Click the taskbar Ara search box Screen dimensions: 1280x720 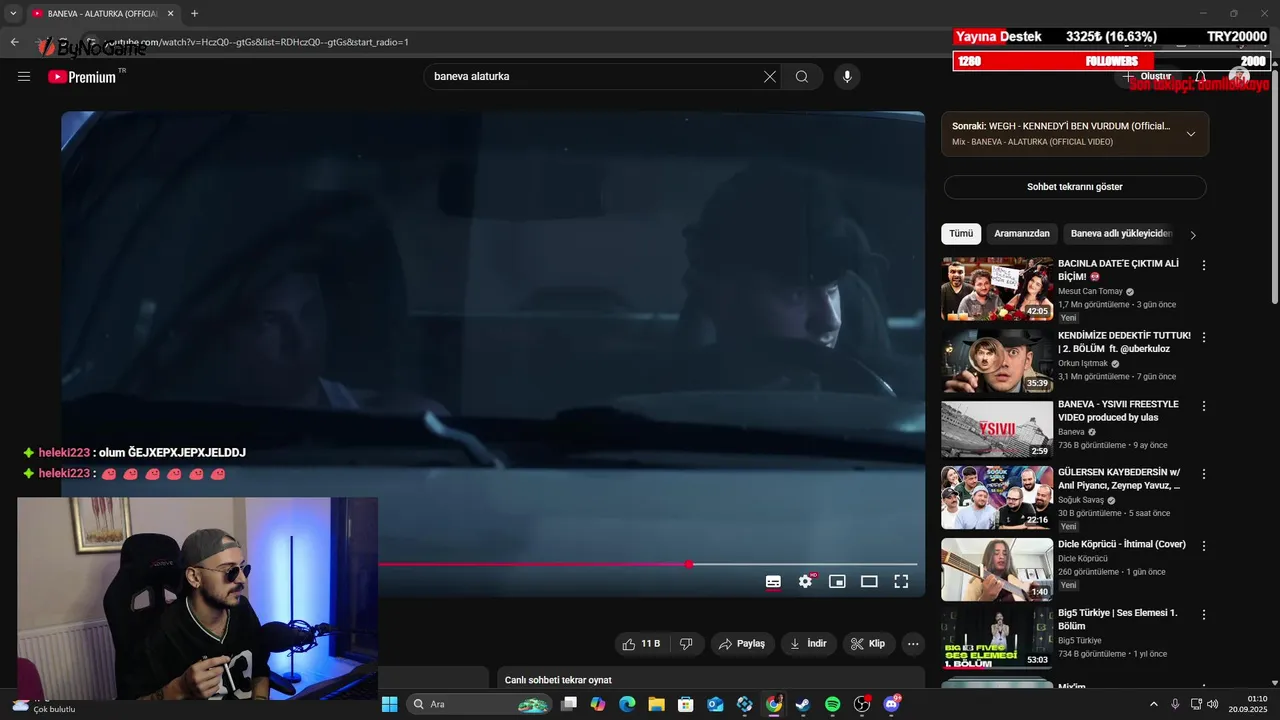tap(480, 704)
